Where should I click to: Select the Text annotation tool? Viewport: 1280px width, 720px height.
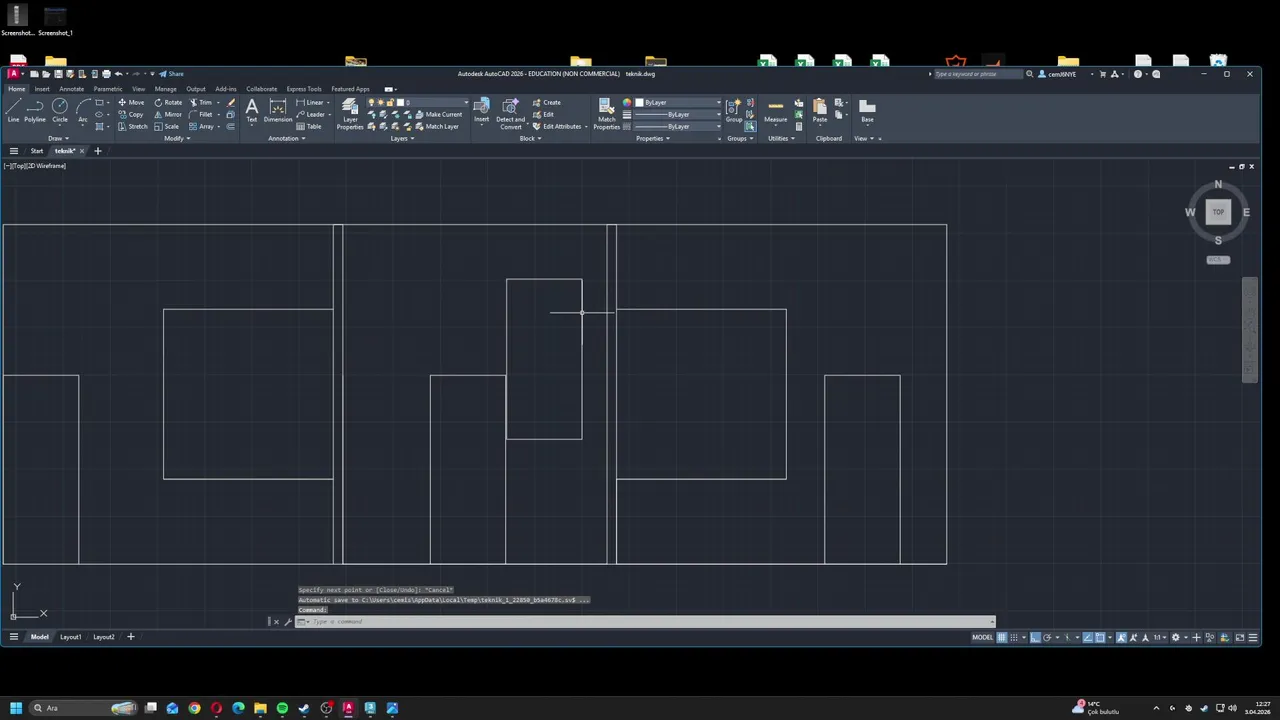click(x=251, y=109)
